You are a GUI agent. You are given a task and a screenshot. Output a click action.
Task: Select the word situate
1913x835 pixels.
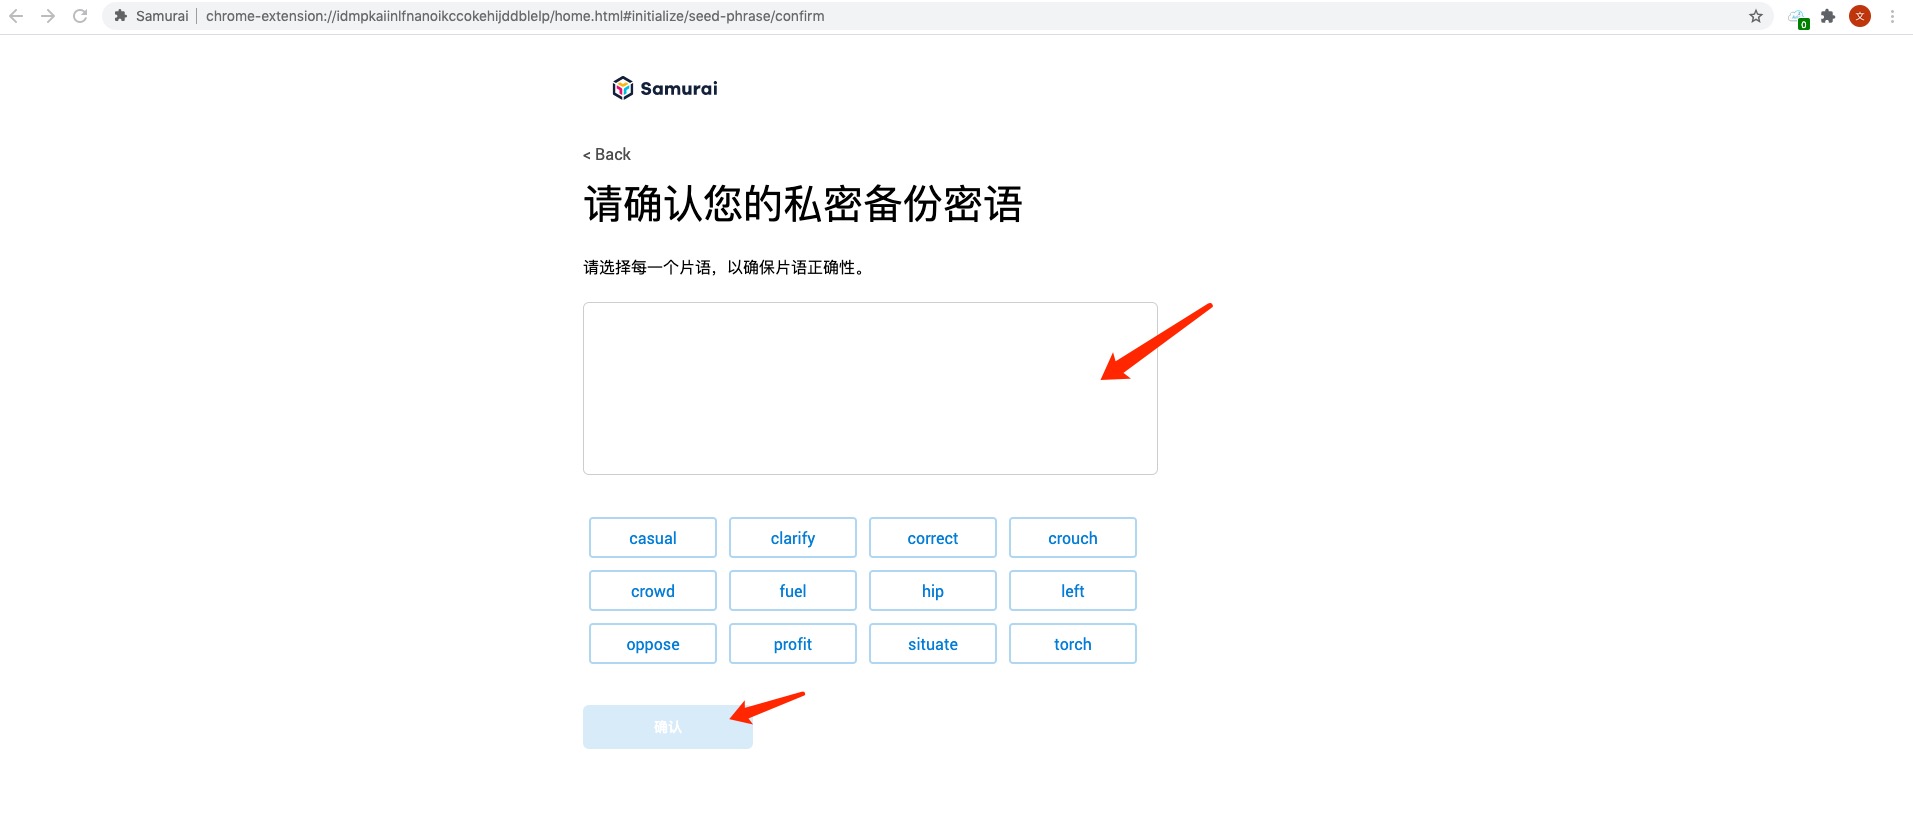click(933, 644)
